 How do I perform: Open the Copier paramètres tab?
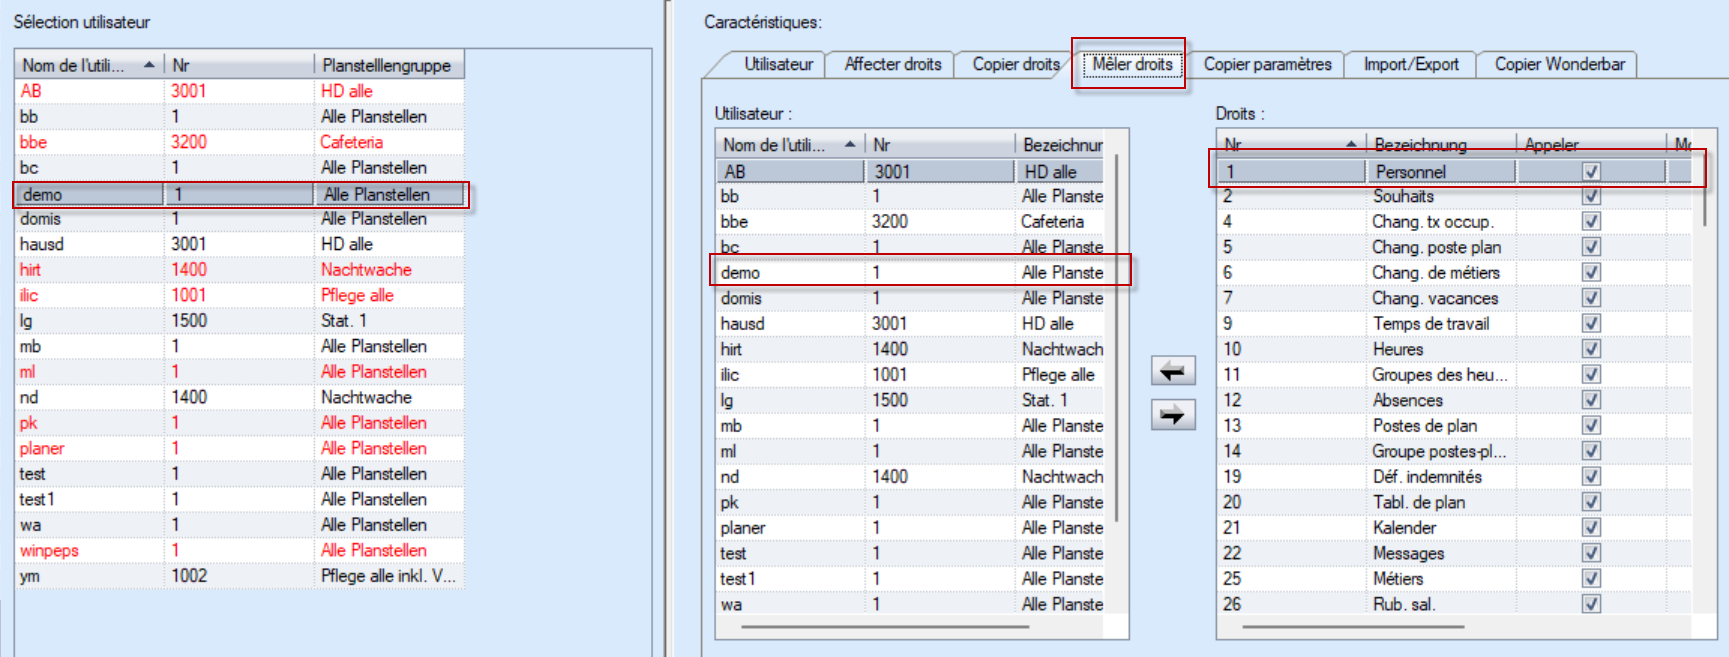(1267, 64)
